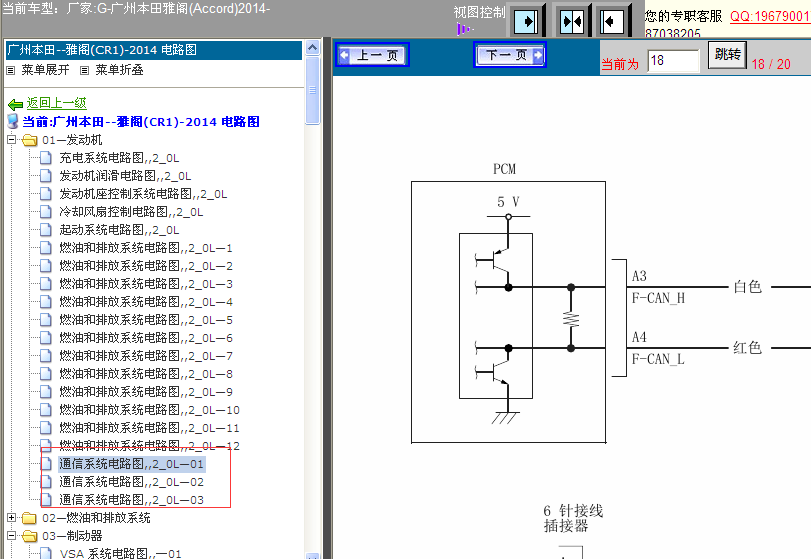Click the 菜单折叠 menu icon
This screenshot has height=559, width=811.
click(84, 70)
